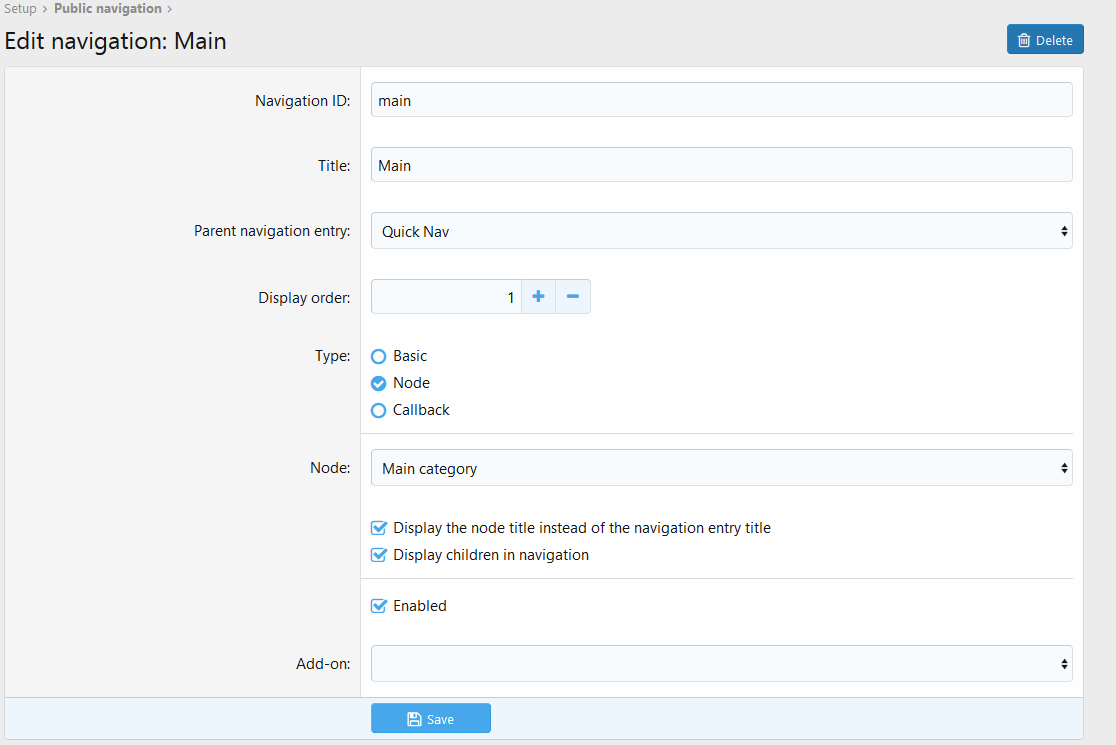Image resolution: width=1116 pixels, height=745 pixels.
Task: Click the Delete button
Action: click(x=1045, y=40)
